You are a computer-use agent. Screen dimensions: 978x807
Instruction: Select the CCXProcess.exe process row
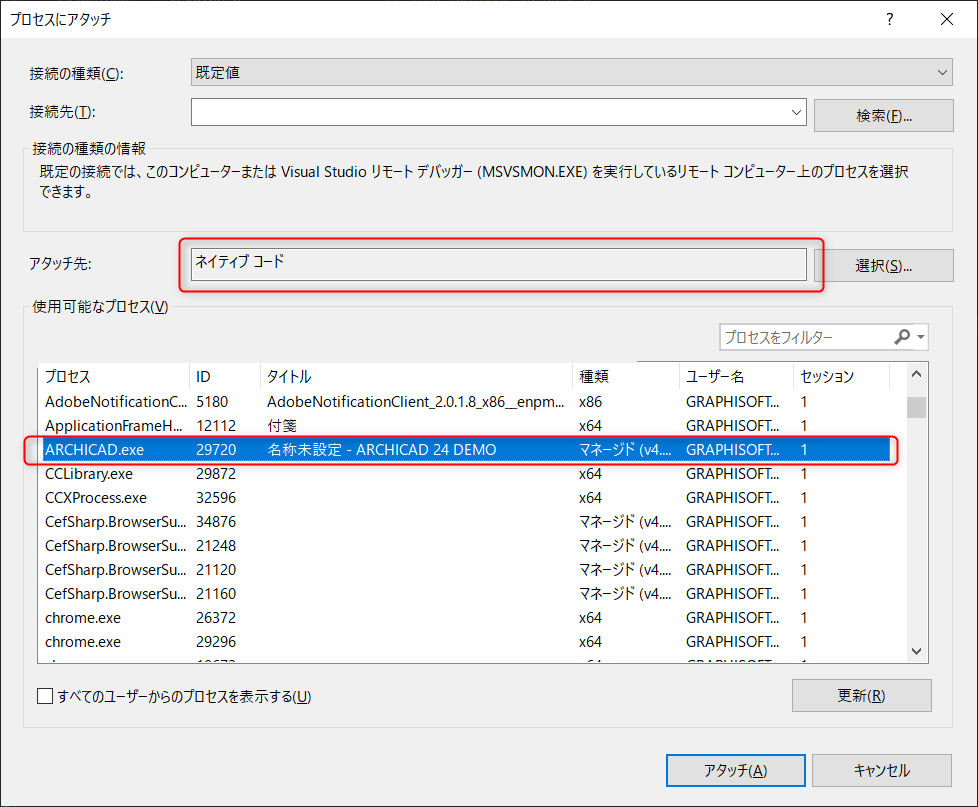[465, 498]
